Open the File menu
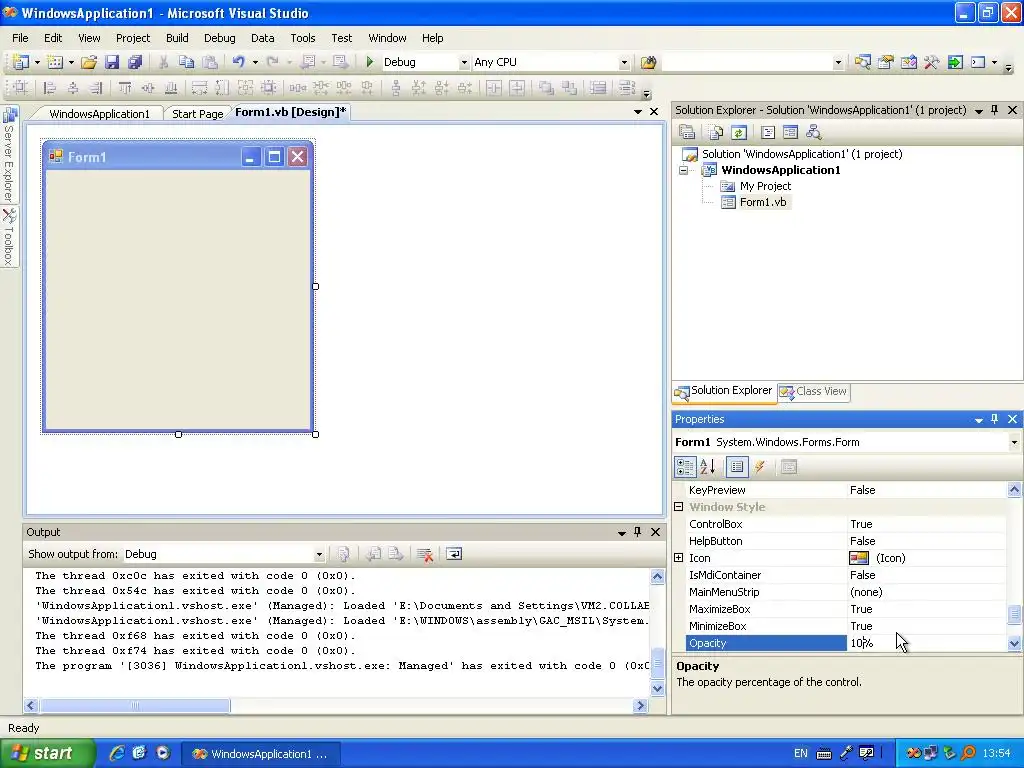This screenshot has width=1024, height=768. pos(20,38)
